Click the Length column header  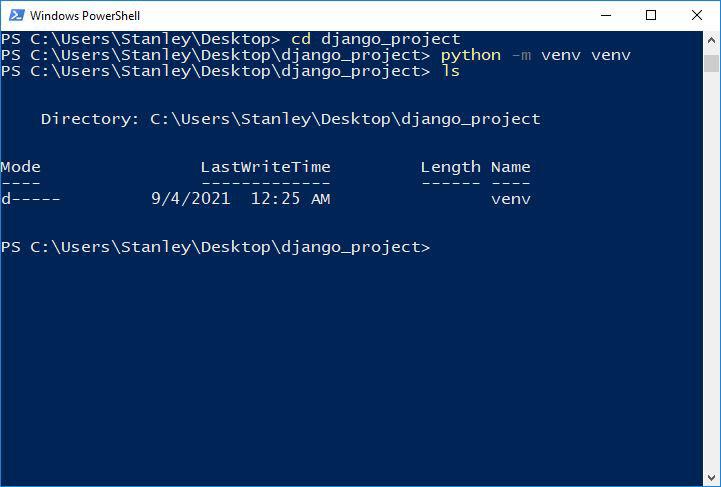tap(450, 167)
